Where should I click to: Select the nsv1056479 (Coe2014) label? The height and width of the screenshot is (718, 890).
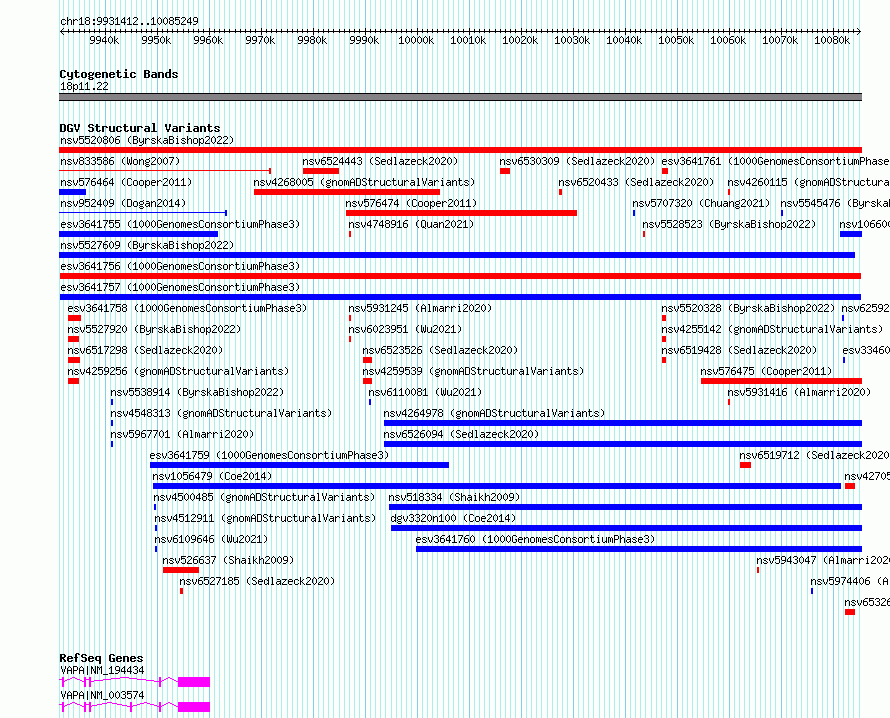213,476
